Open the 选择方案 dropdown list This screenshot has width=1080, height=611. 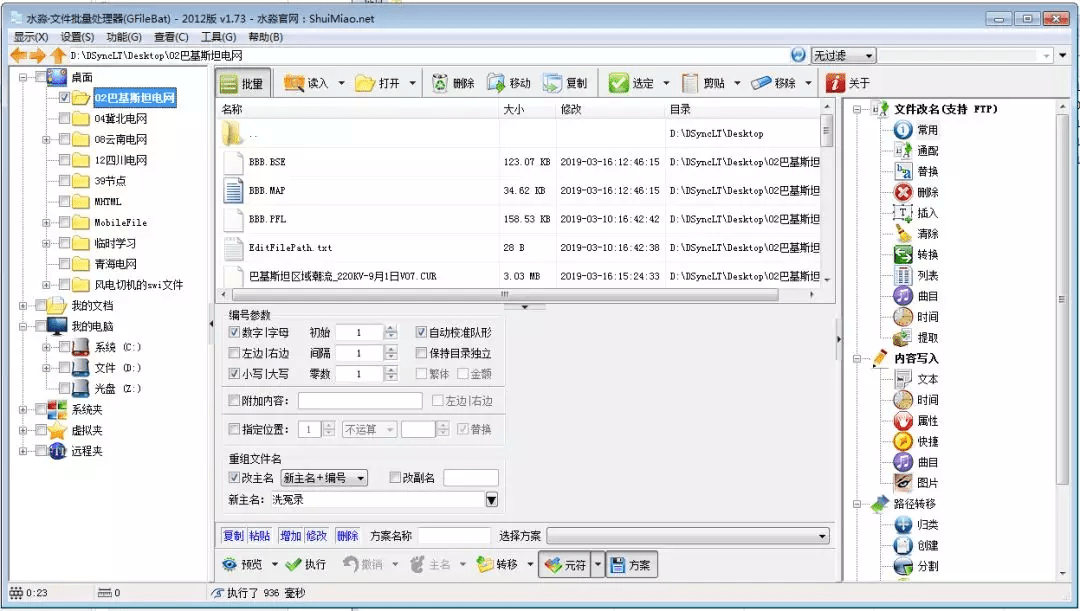(x=823, y=535)
